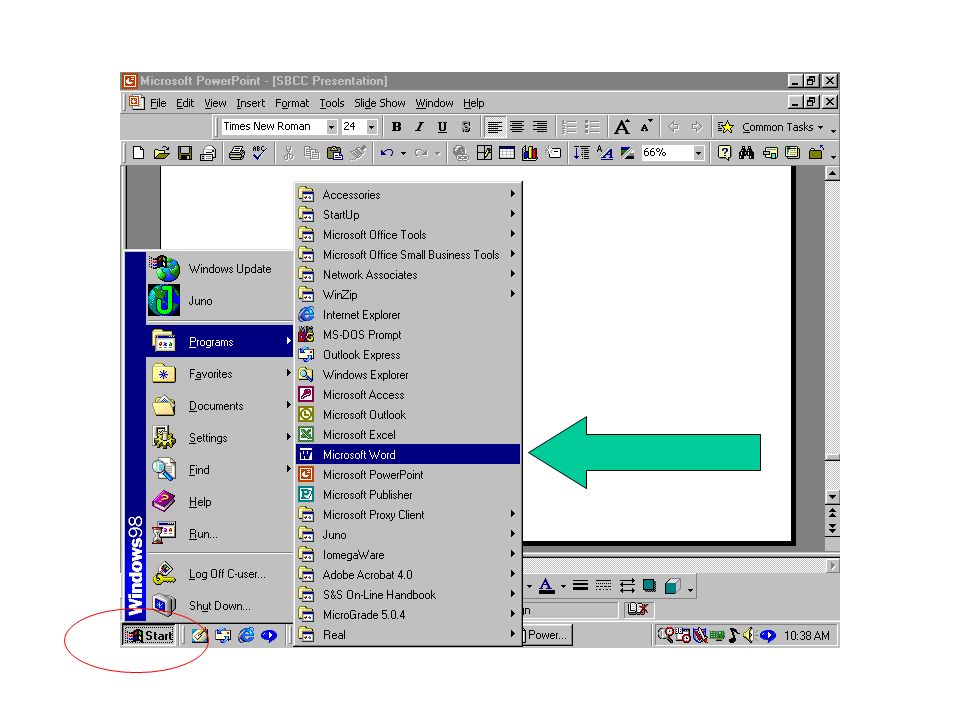The width and height of the screenshot is (960, 720).
Task: Click the vertical scrollbar up arrow
Action: (832, 174)
